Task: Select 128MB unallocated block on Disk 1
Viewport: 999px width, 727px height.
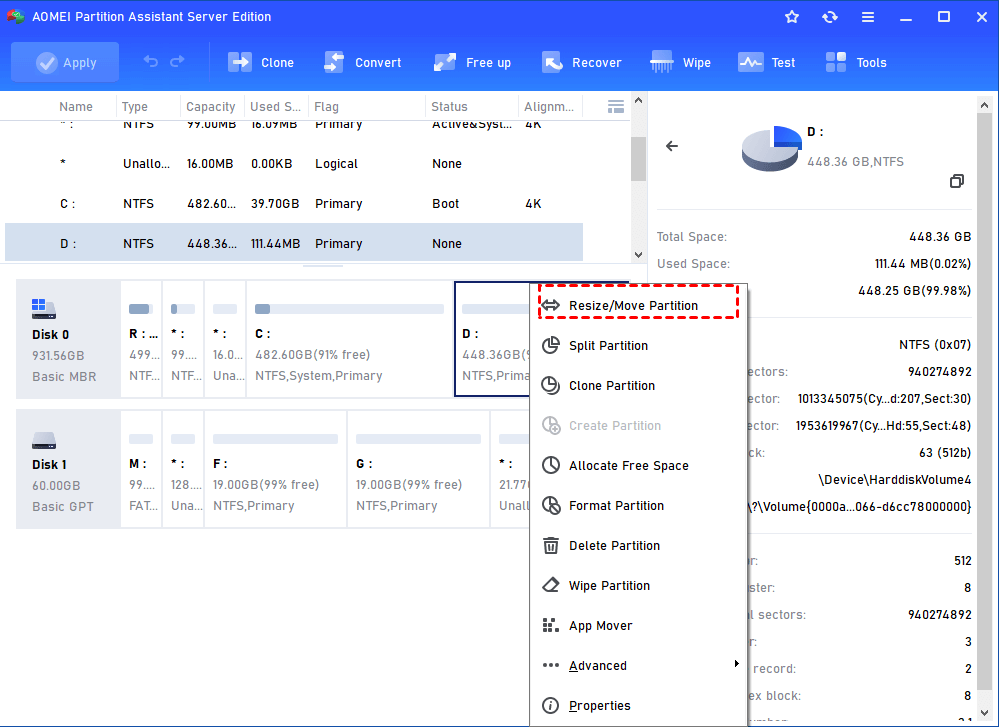Action: coord(183,470)
